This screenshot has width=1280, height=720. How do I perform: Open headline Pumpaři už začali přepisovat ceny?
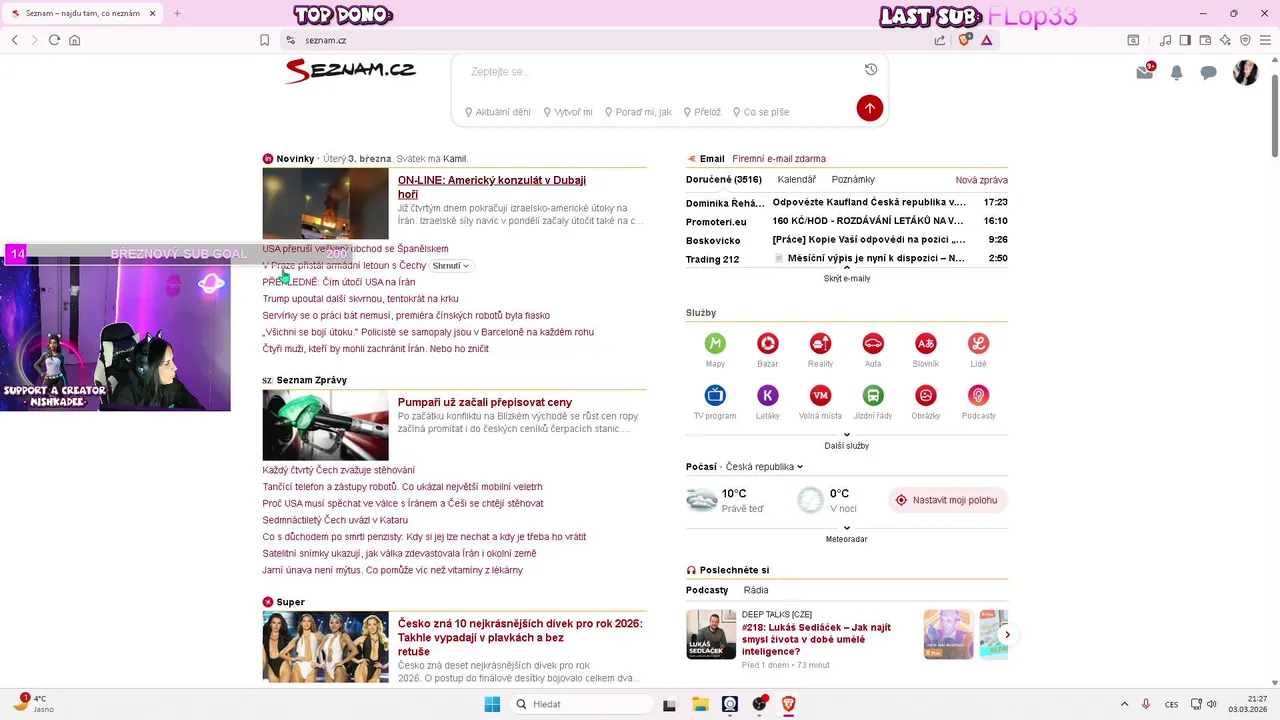[x=485, y=402]
